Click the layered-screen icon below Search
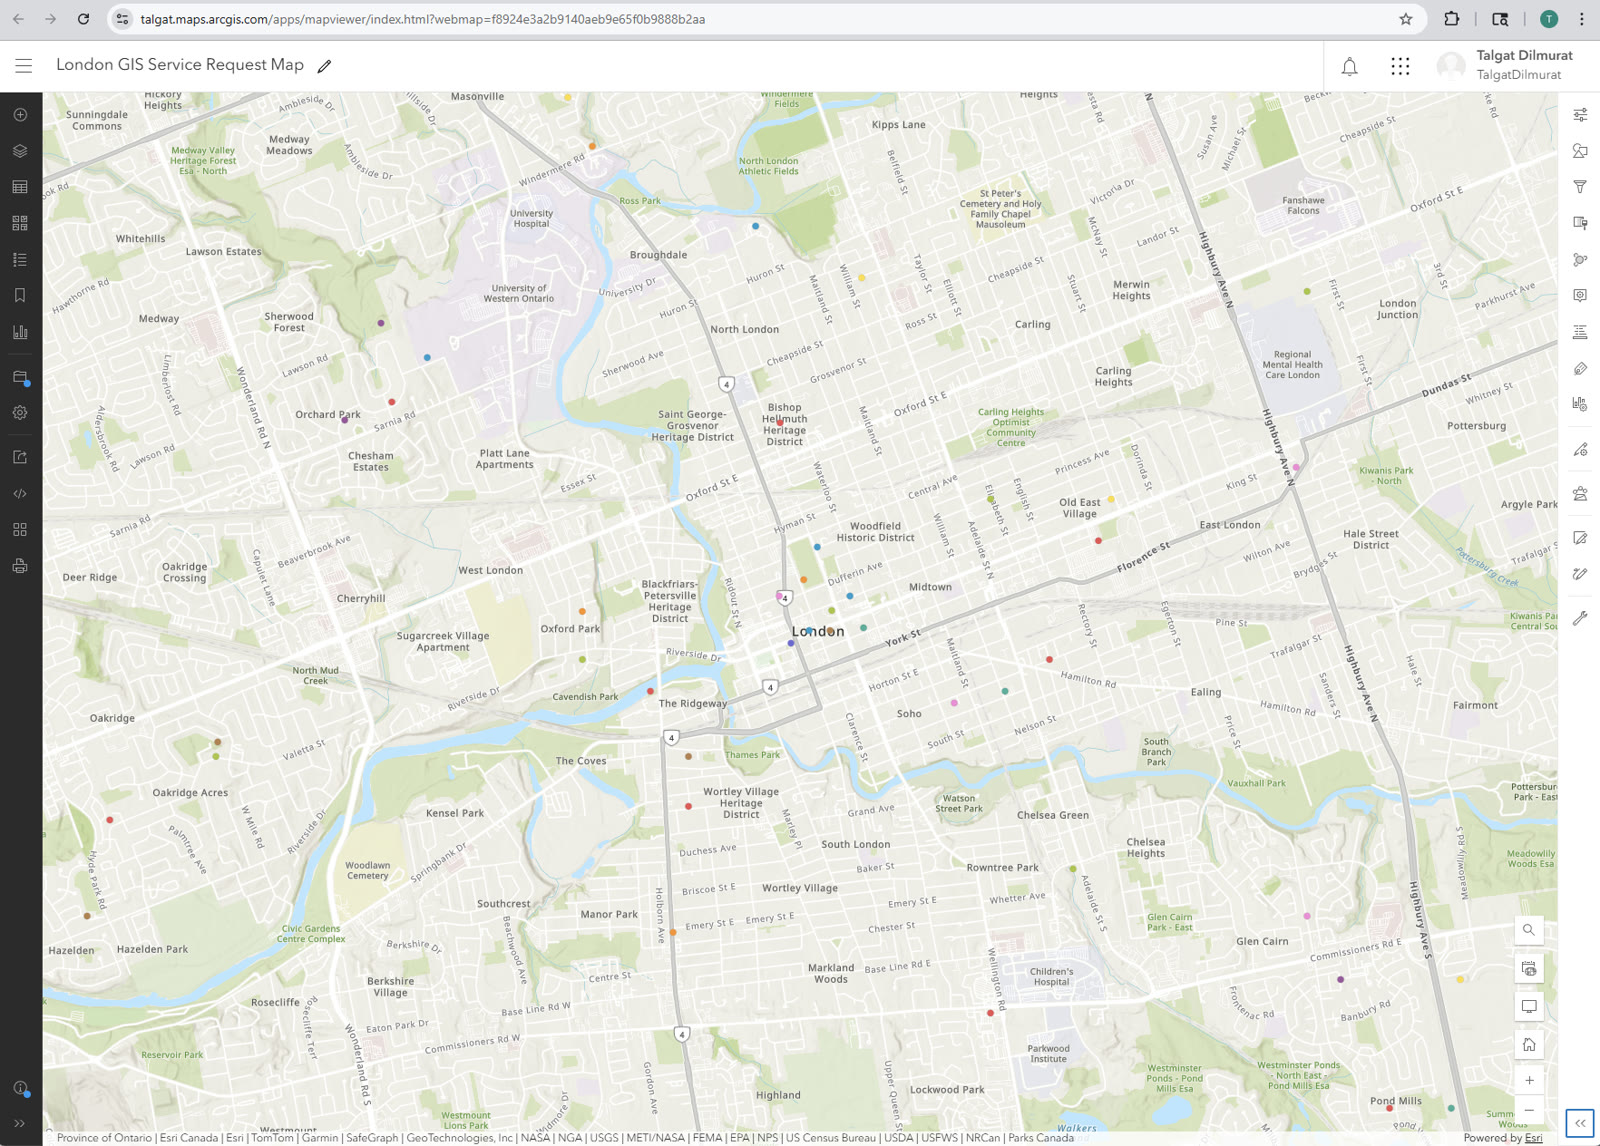 pos(1529,968)
